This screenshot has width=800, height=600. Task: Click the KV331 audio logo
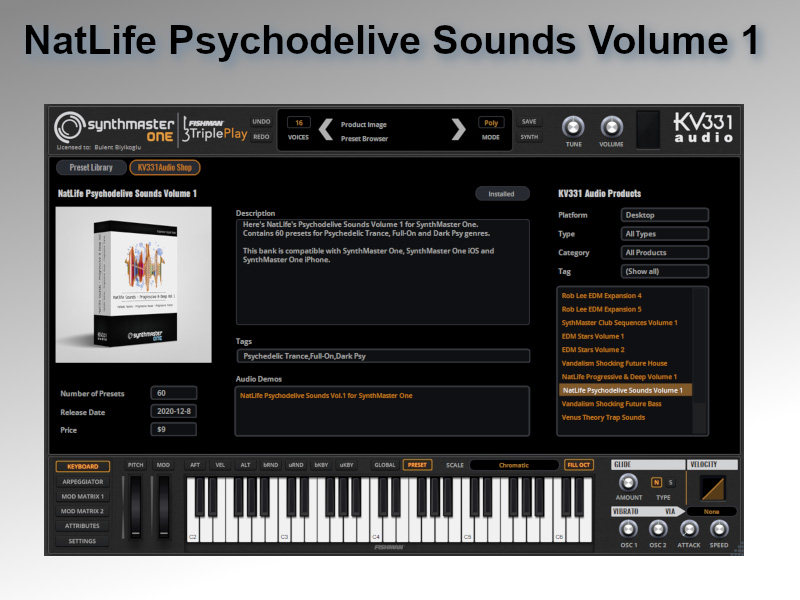pos(703,128)
